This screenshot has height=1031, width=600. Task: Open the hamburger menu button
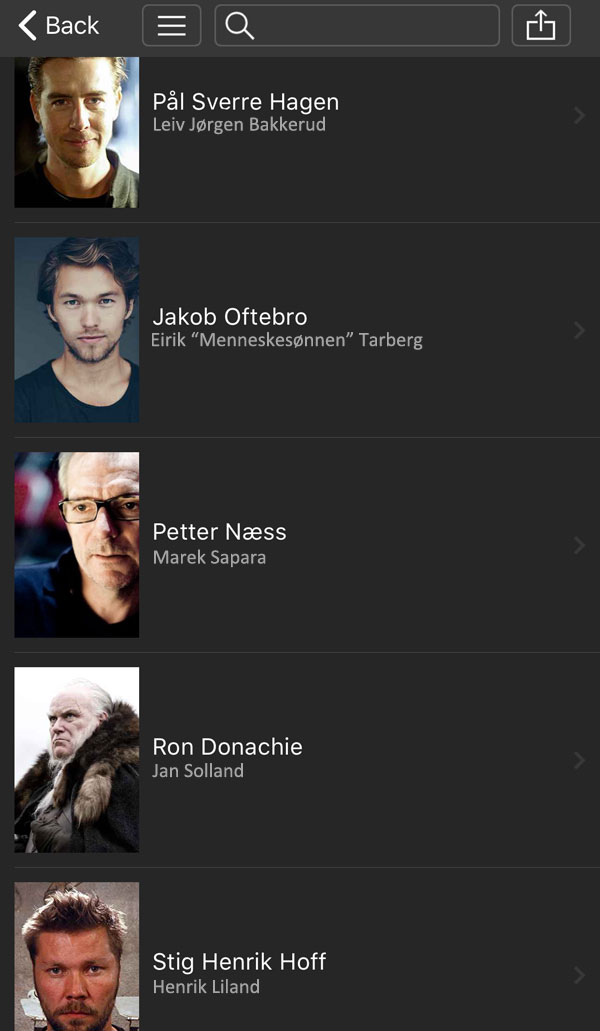coord(172,26)
